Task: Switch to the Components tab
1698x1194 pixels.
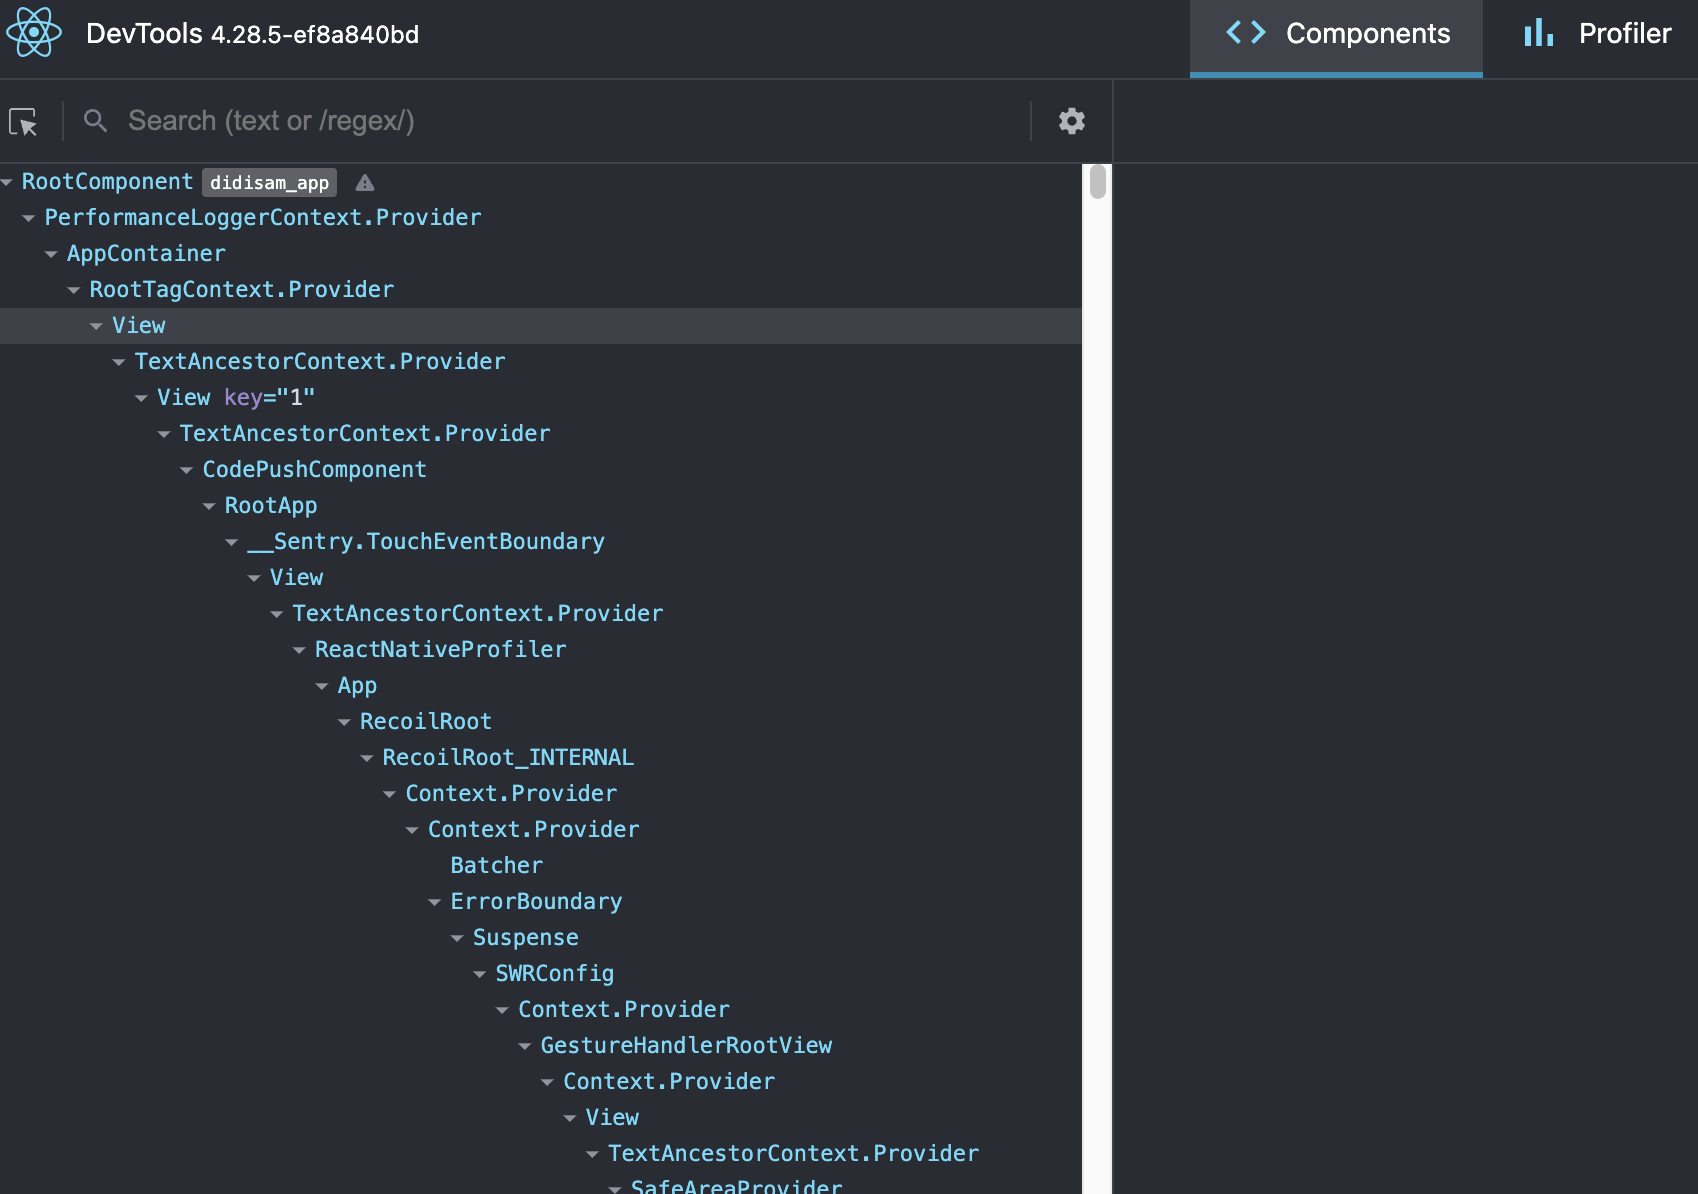Action: [x=1336, y=37]
